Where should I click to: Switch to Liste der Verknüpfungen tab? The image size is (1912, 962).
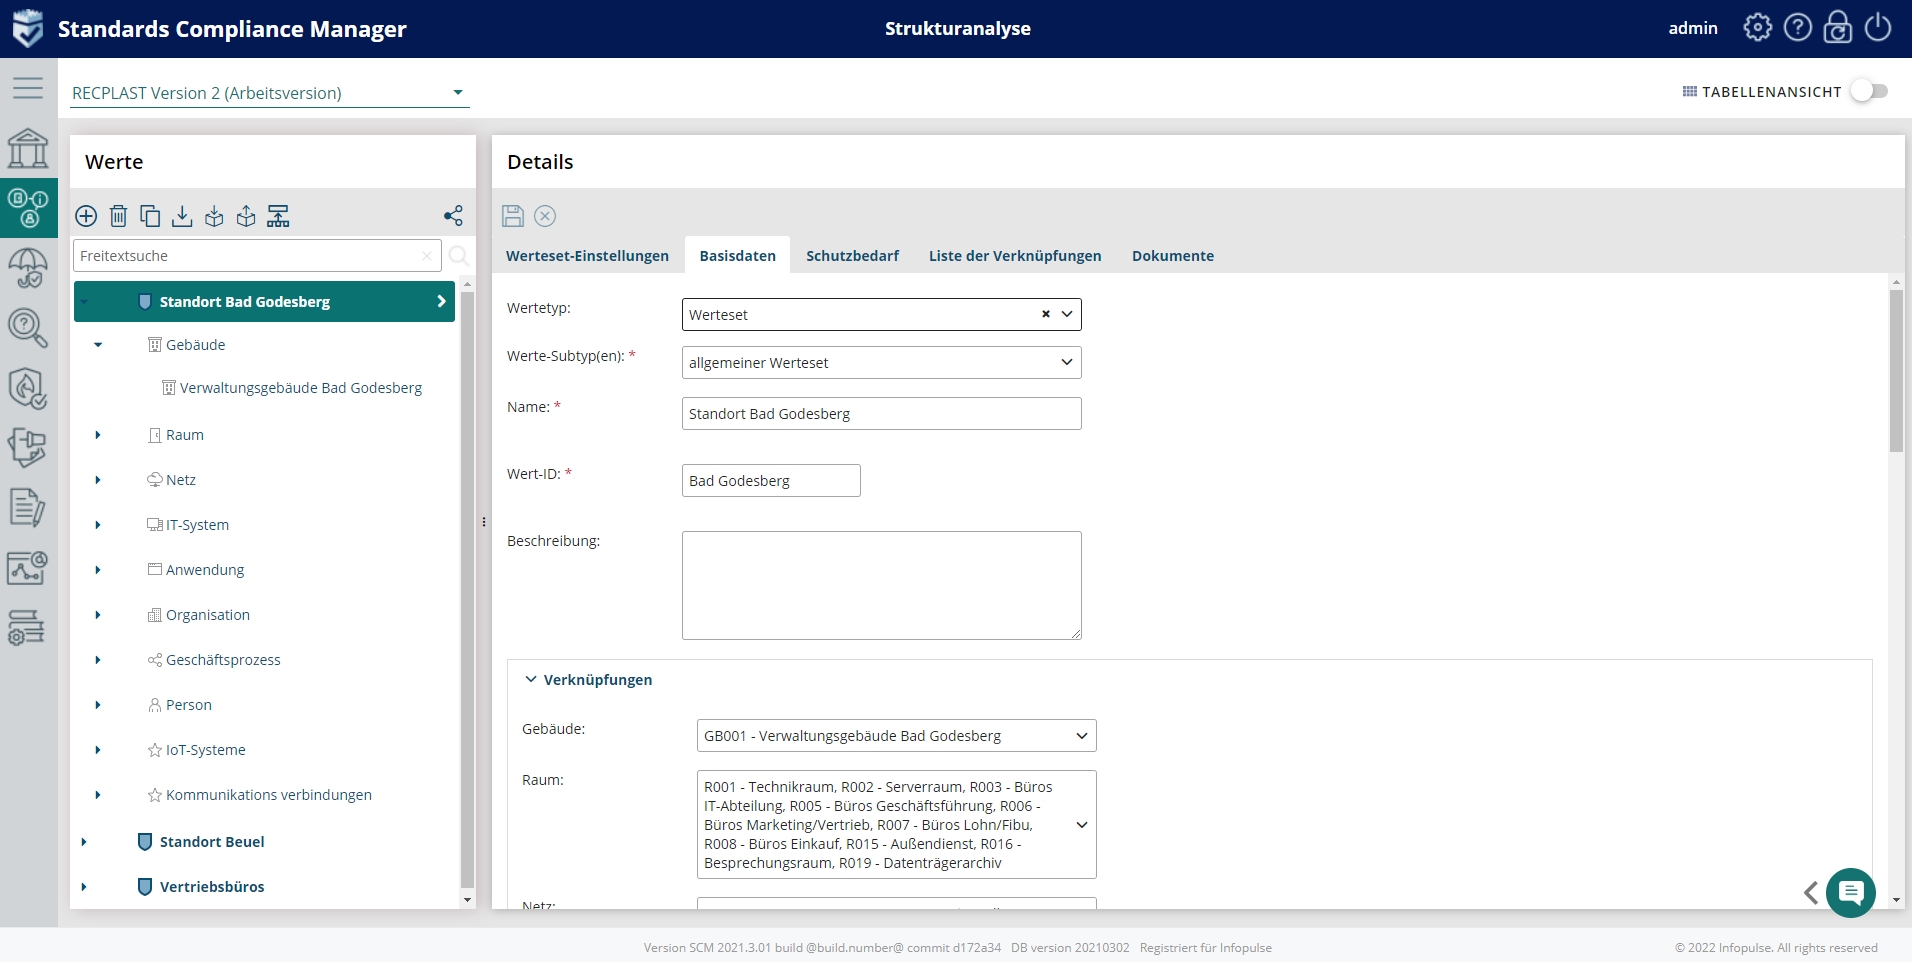tap(1015, 256)
